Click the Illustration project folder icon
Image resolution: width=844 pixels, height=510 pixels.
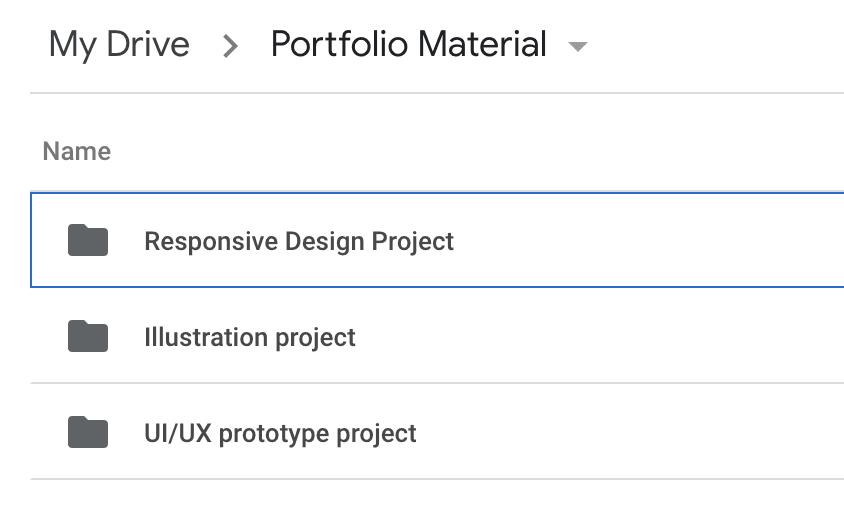[88, 337]
